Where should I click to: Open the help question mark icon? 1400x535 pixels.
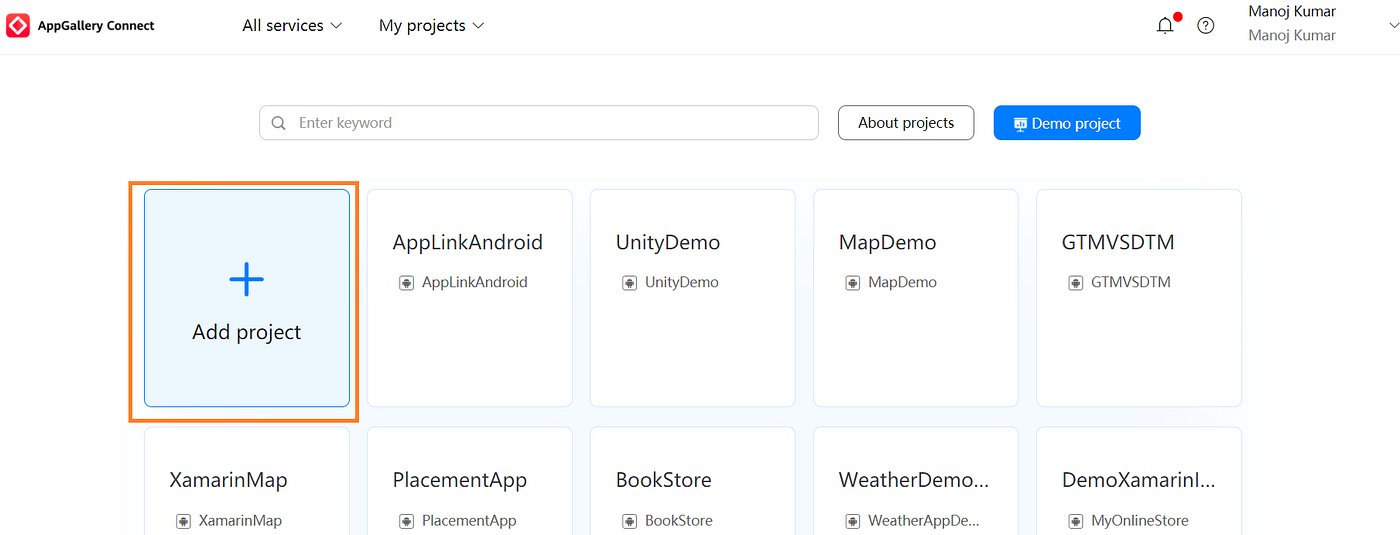click(1206, 26)
